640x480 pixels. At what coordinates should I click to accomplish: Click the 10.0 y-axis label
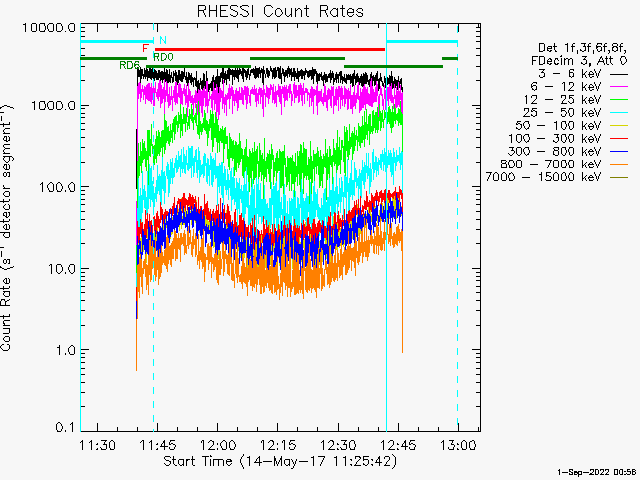click(x=61, y=269)
